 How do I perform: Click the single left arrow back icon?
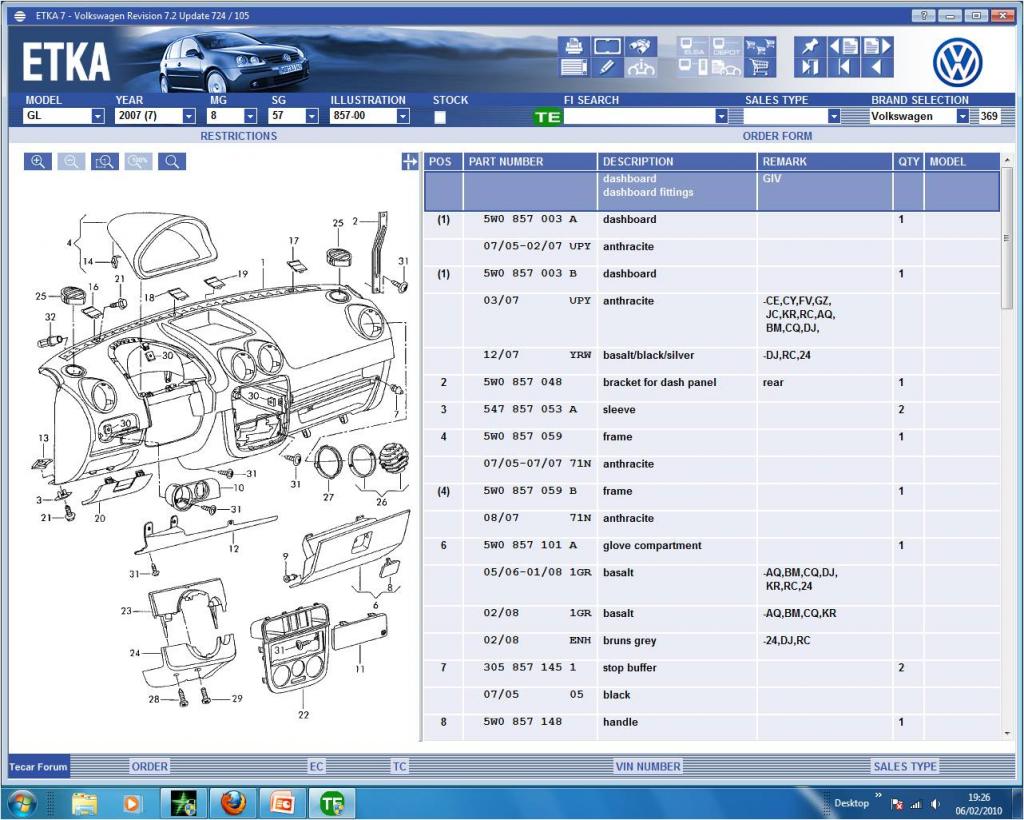pos(877,67)
